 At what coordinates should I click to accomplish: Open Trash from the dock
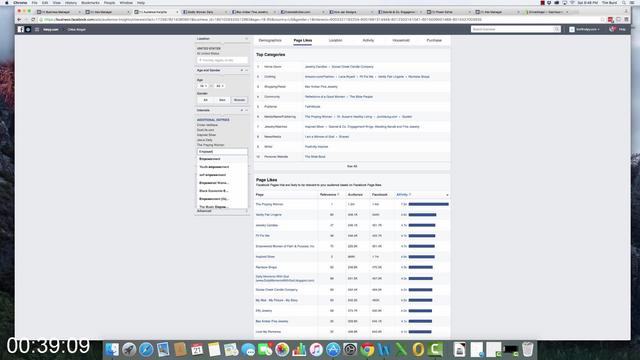tap(527, 349)
